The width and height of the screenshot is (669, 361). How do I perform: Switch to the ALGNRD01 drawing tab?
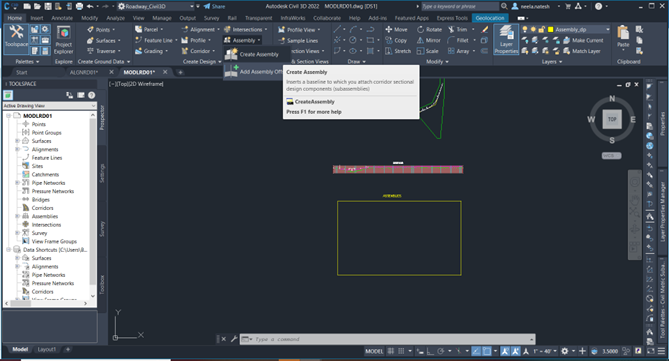84,72
